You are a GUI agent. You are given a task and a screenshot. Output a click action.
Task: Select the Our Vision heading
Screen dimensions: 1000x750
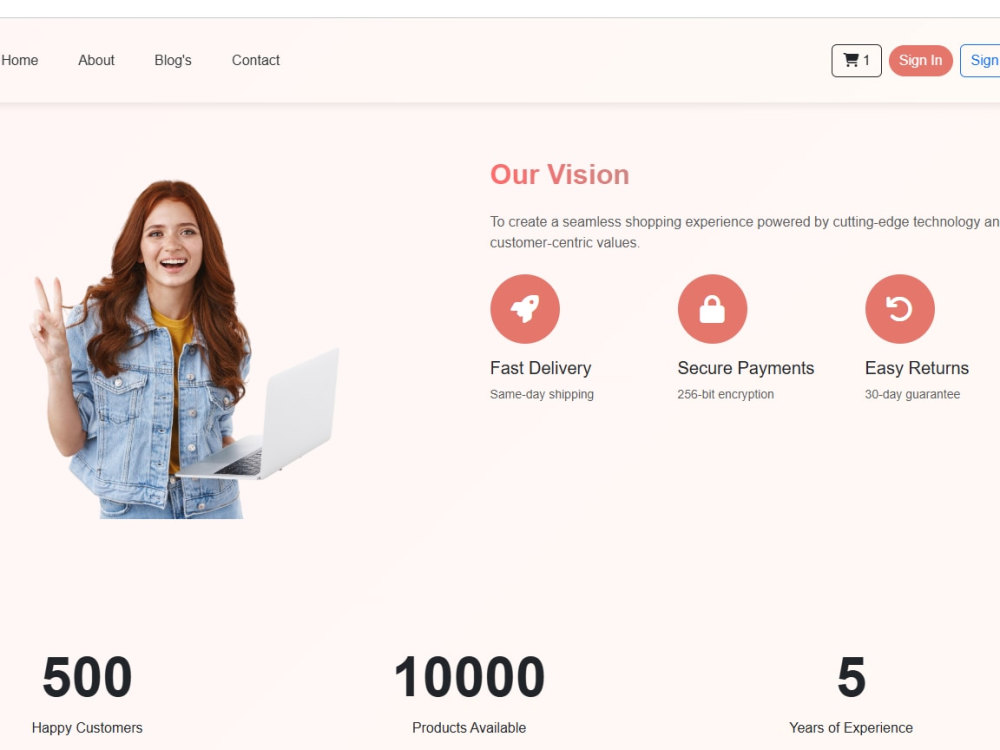559,175
